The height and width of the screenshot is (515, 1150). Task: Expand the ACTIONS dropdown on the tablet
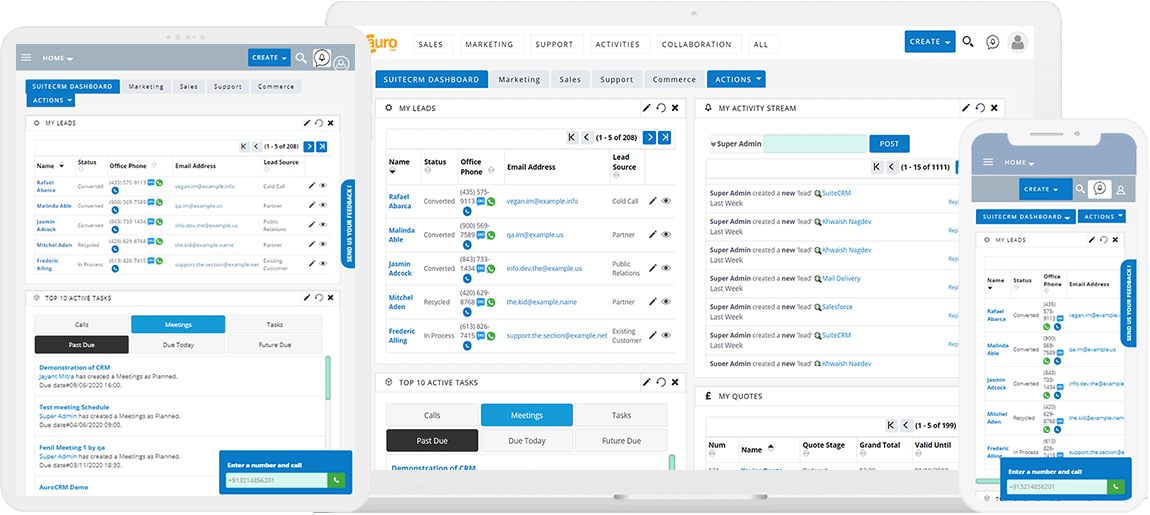[x=51, y=100]
